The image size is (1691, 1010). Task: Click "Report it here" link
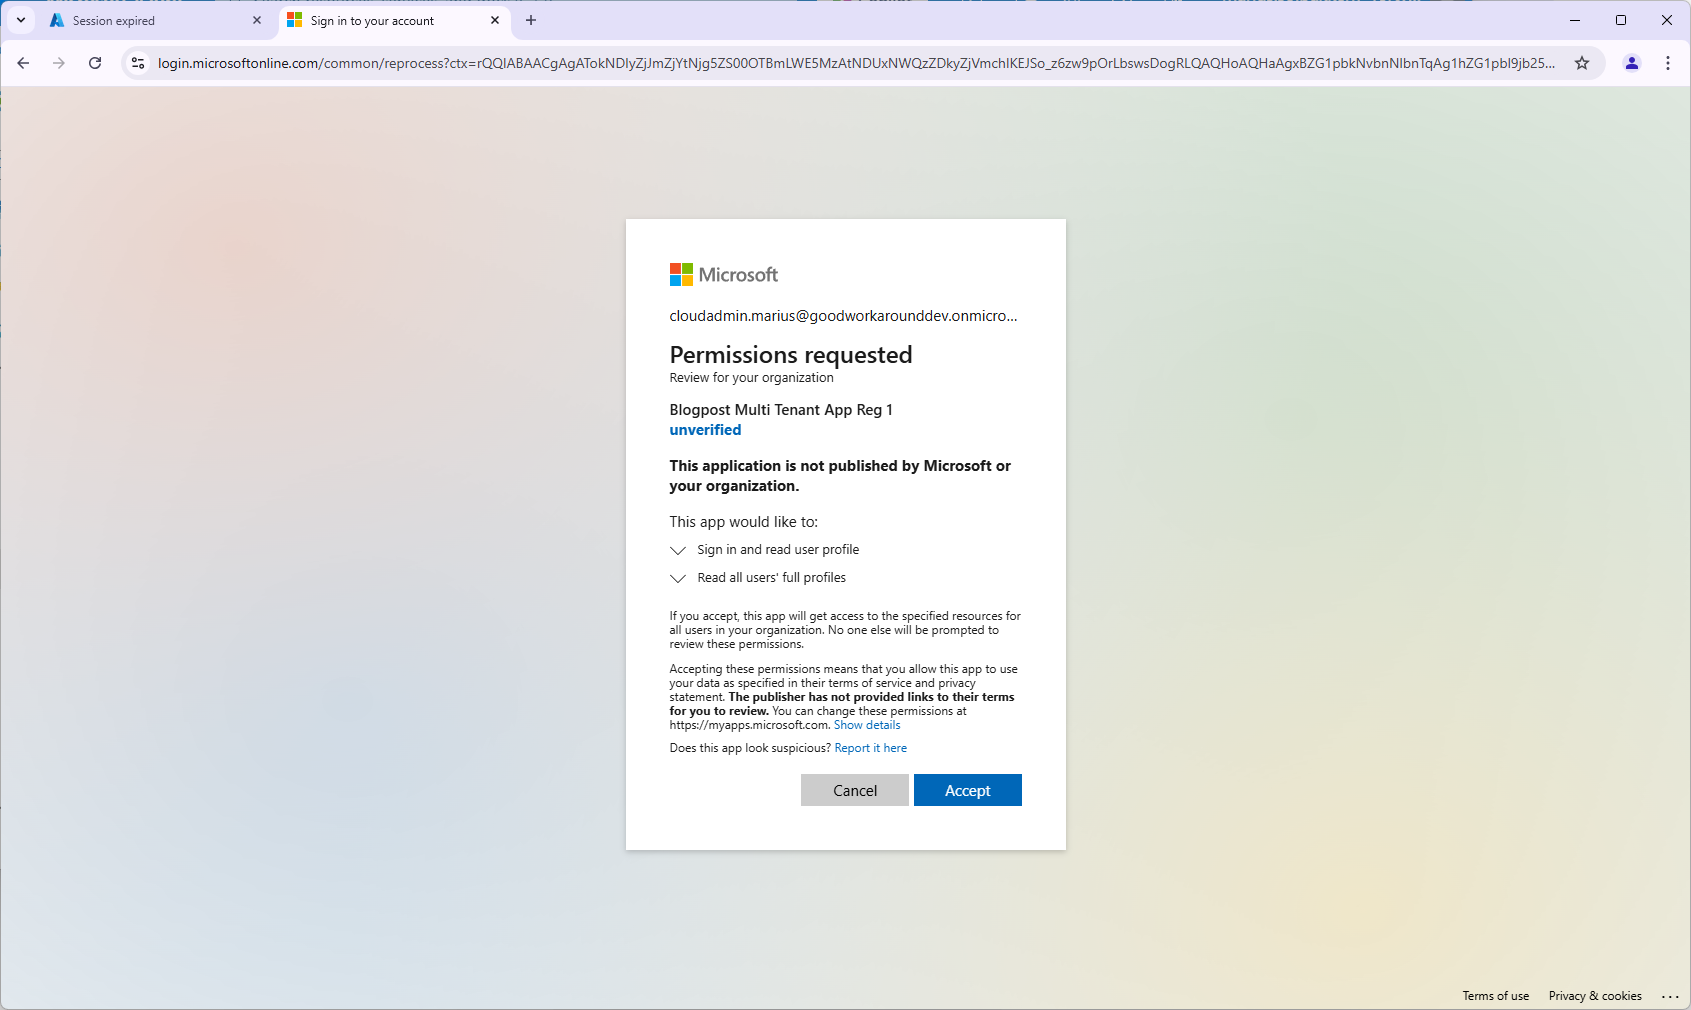coord(870,748)
